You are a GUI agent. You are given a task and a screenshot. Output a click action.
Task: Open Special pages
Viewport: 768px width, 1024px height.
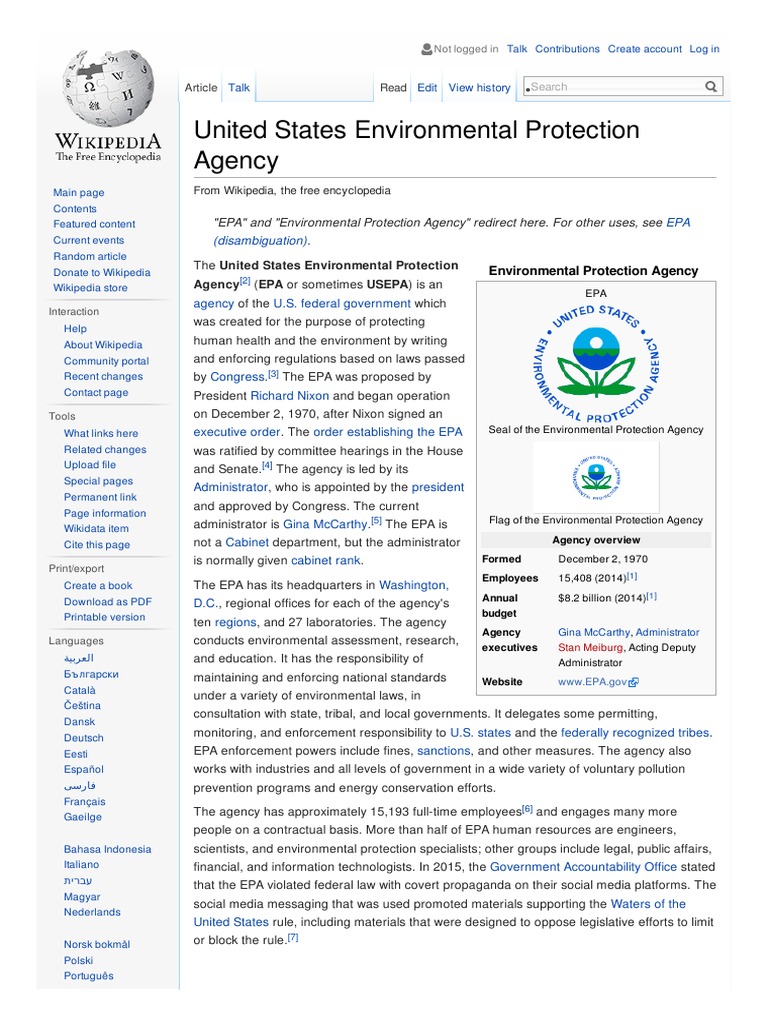[98, 481]
